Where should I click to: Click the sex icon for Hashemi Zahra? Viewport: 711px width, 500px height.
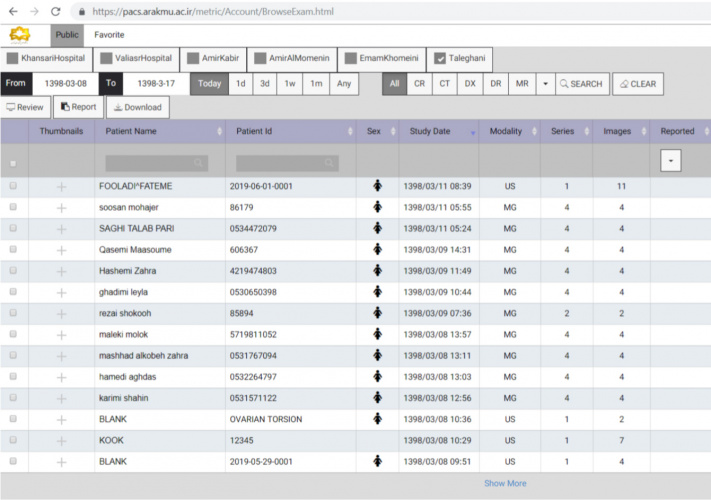tap(377, 271)
